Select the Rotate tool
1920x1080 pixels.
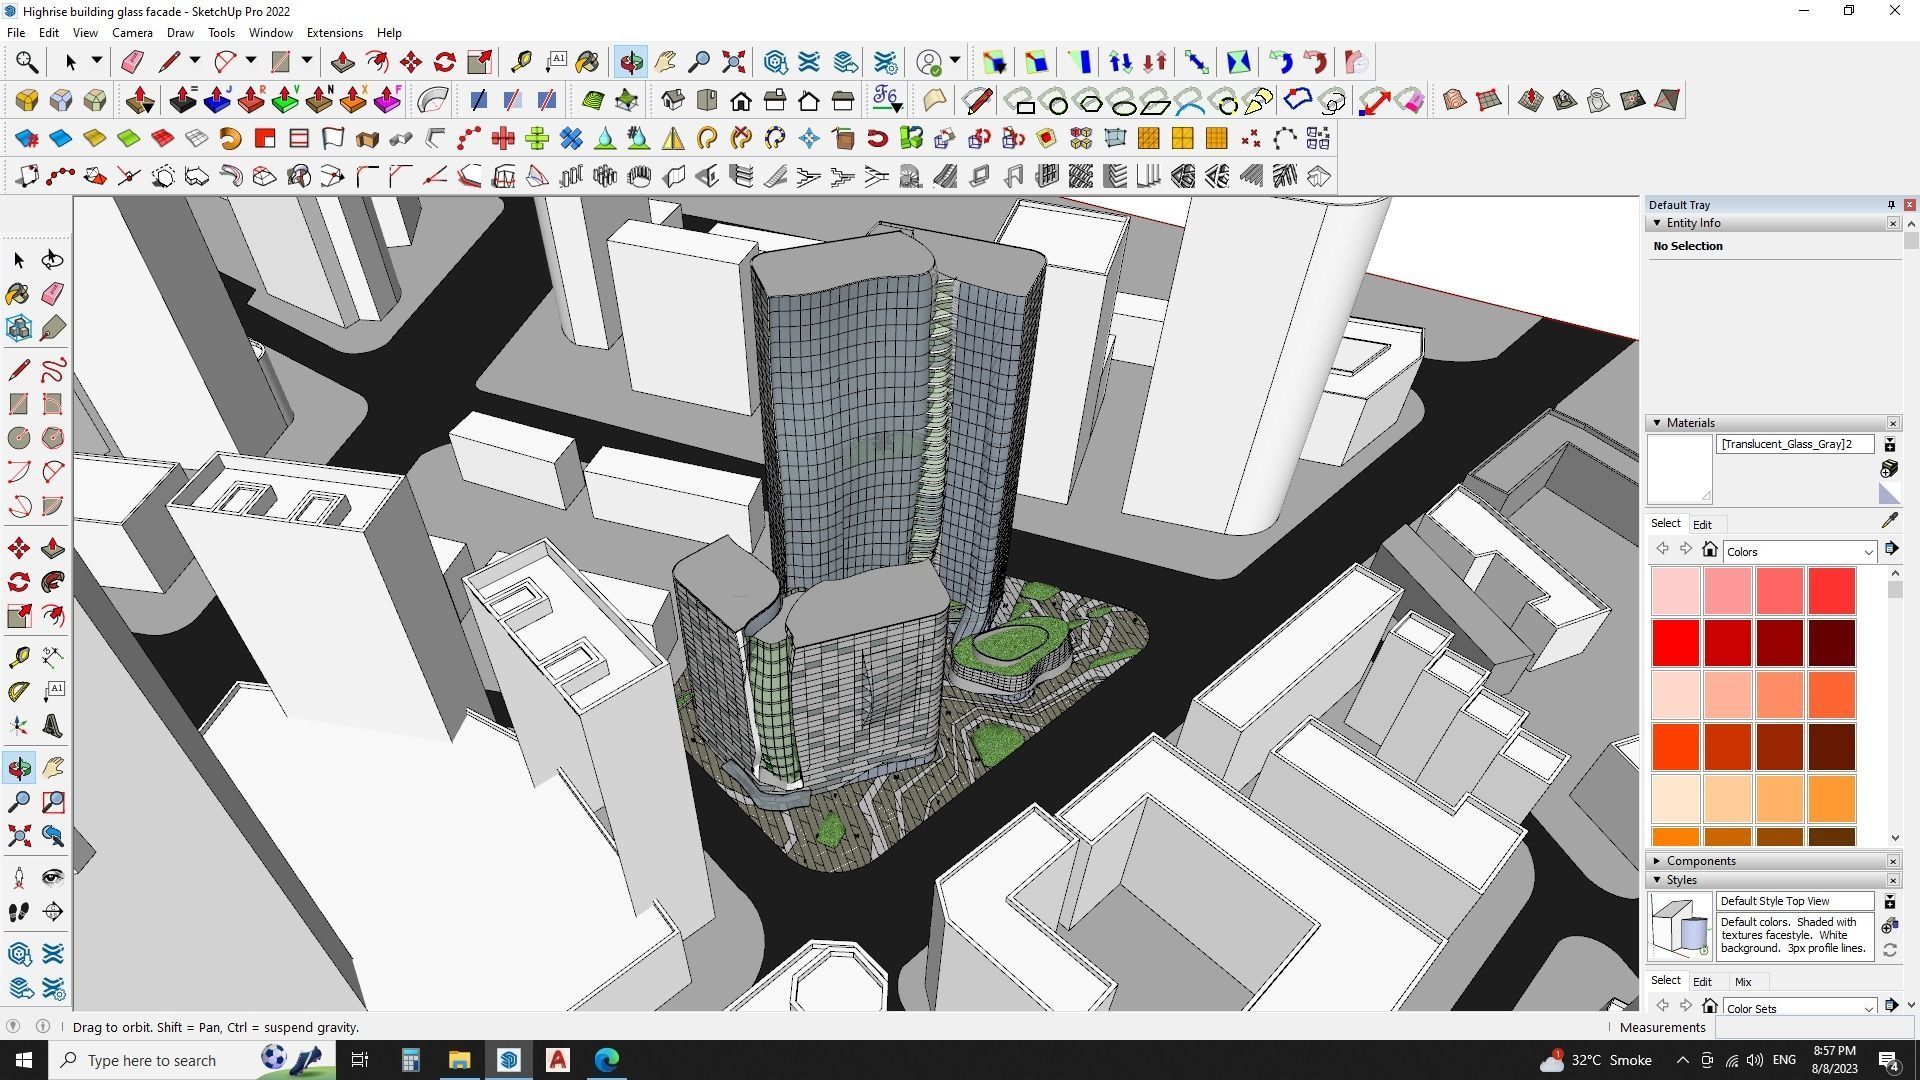[443, 62]
